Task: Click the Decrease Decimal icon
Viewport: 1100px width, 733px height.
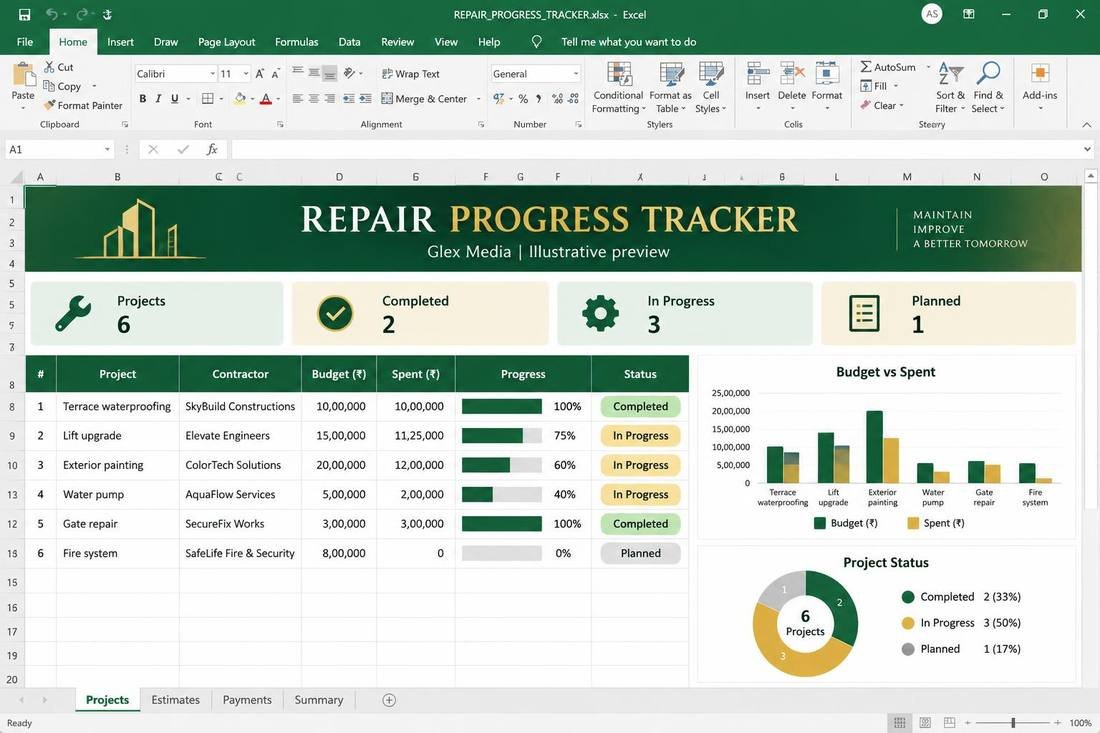Action: (575, 99)
